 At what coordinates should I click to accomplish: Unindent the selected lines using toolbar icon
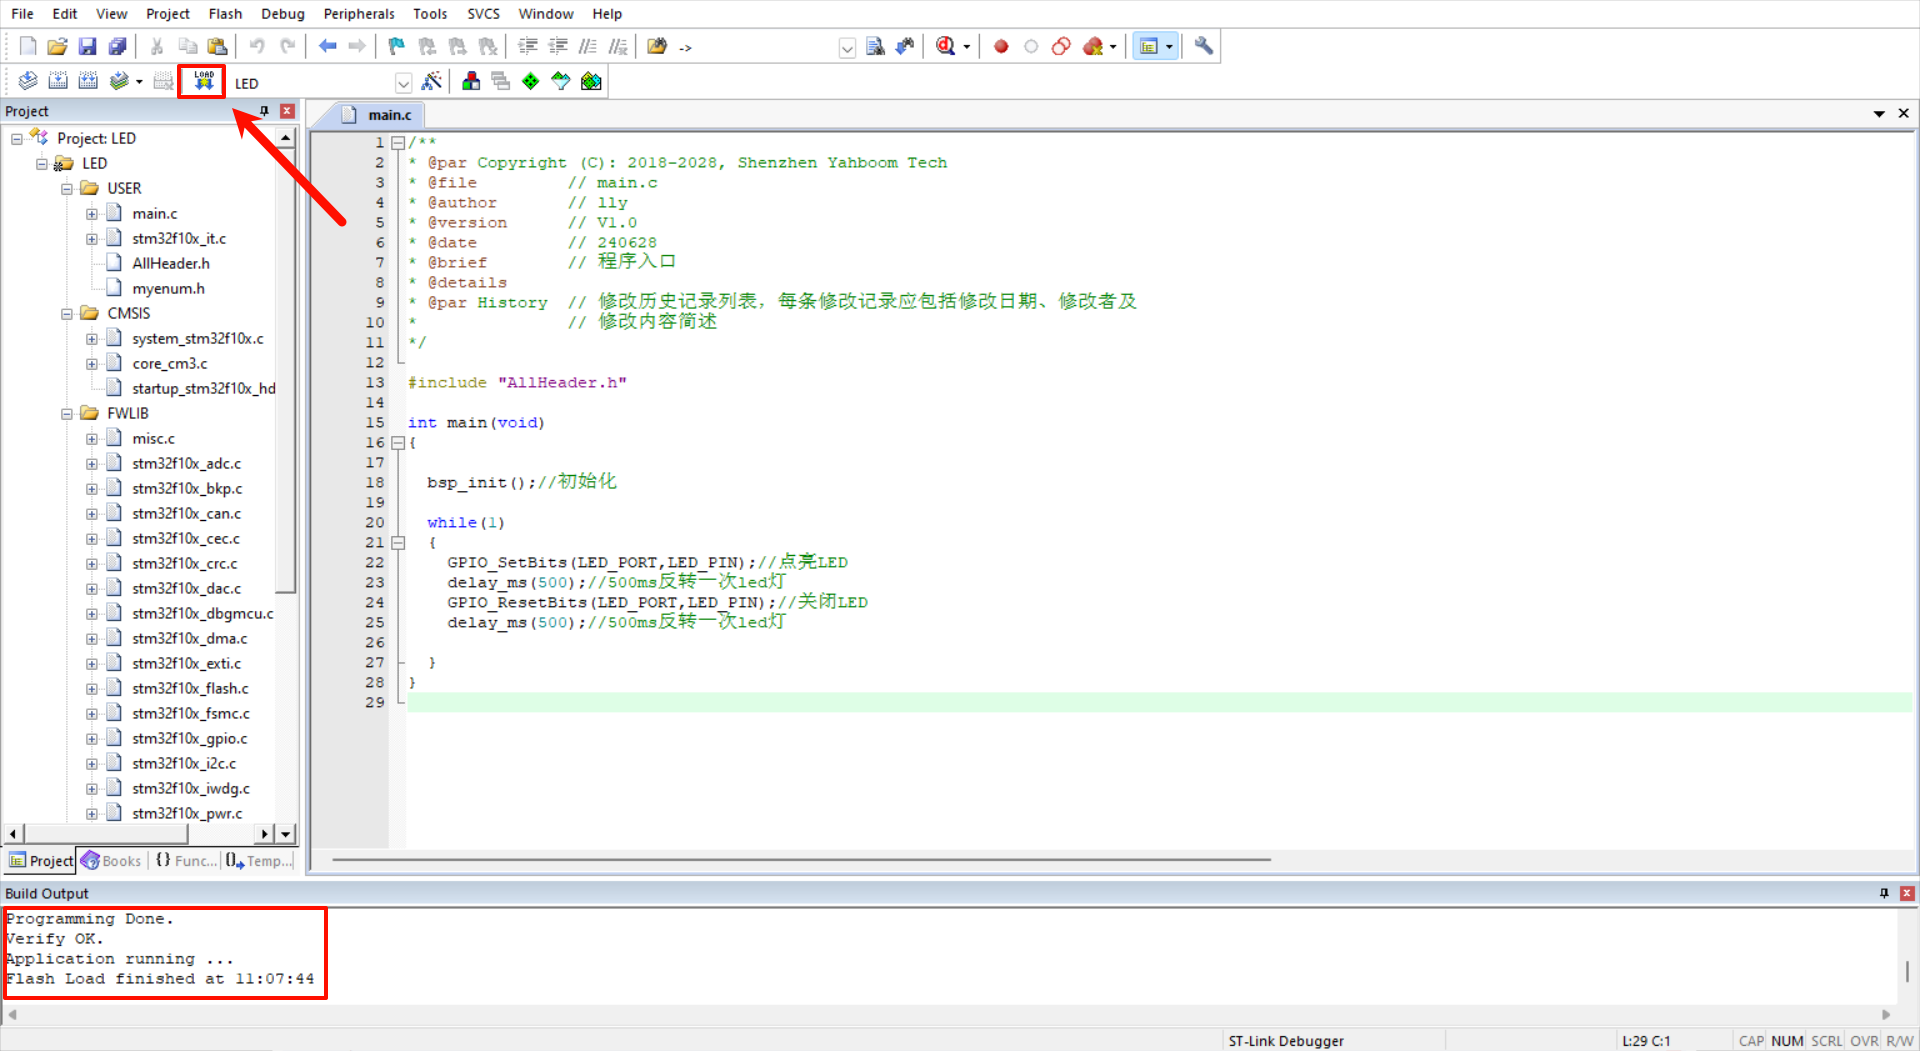[558, 46]
